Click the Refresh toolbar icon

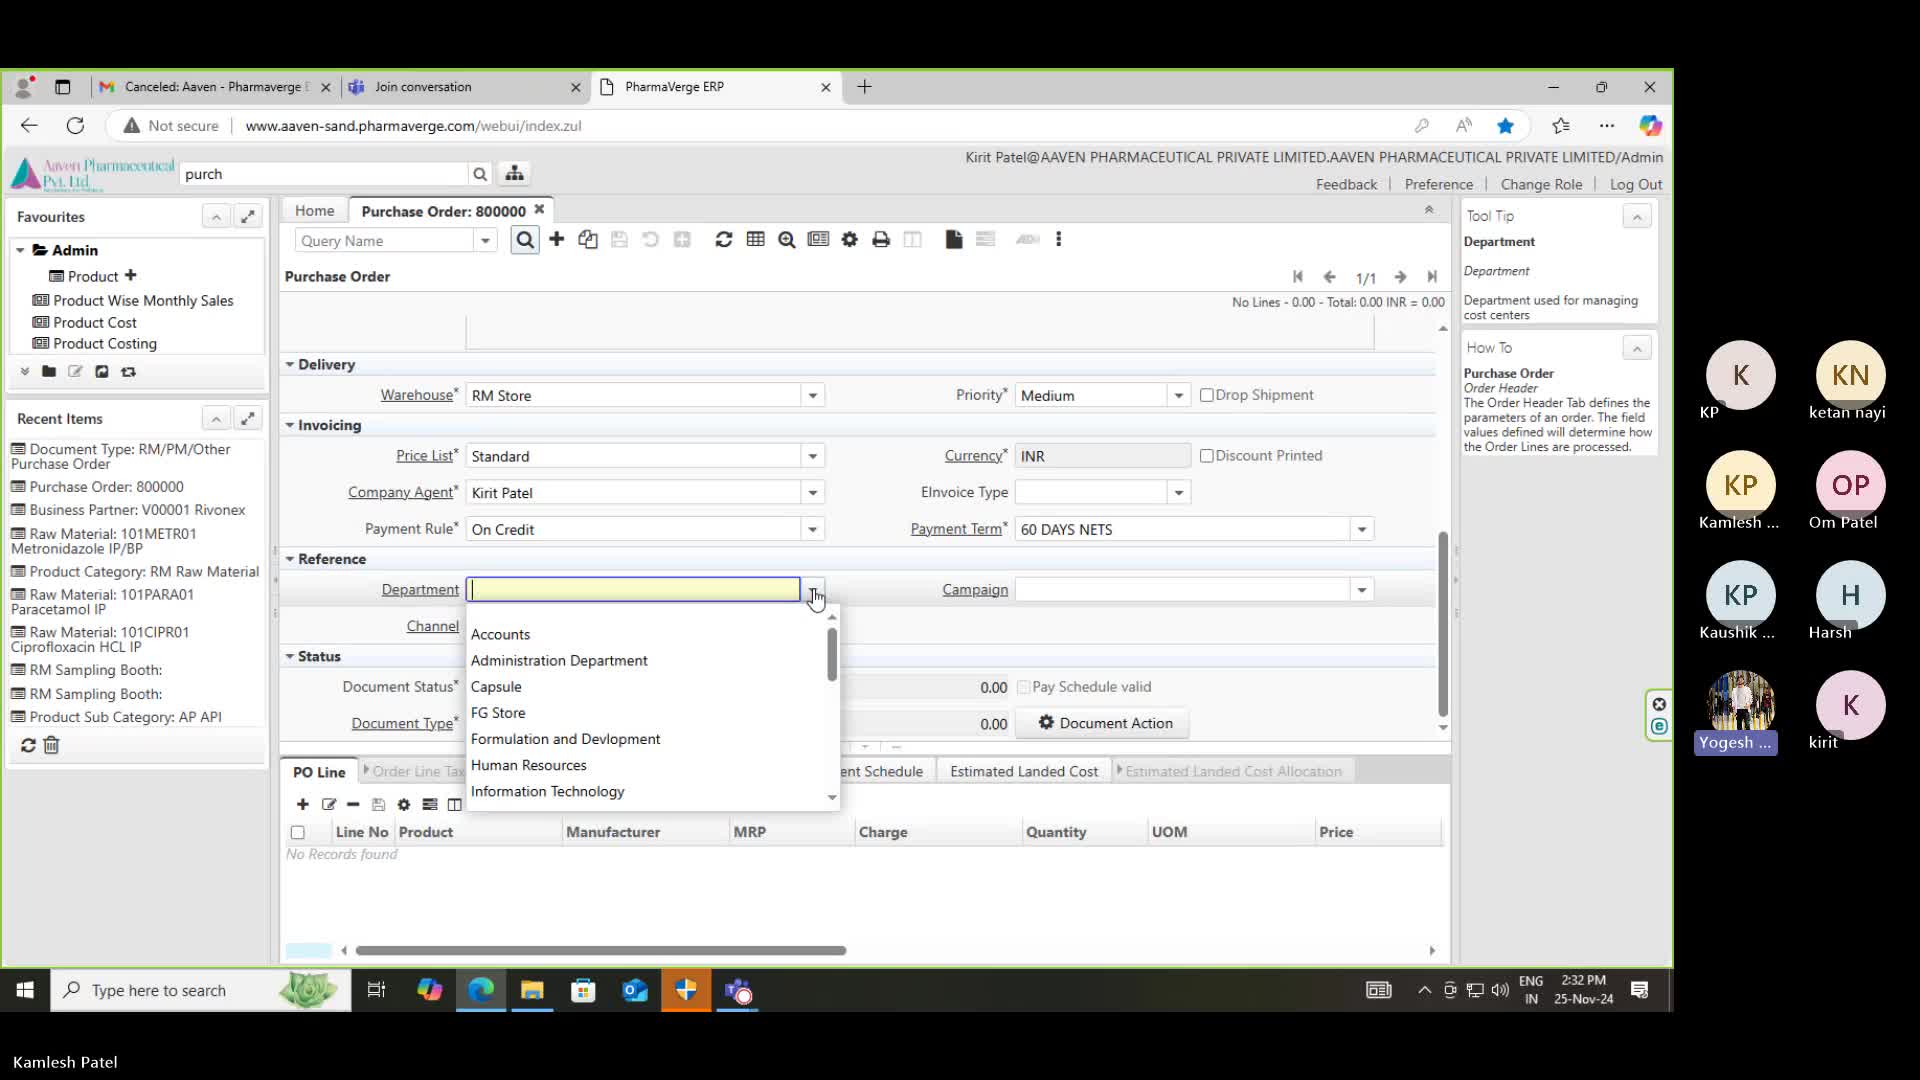coord(724,239)
